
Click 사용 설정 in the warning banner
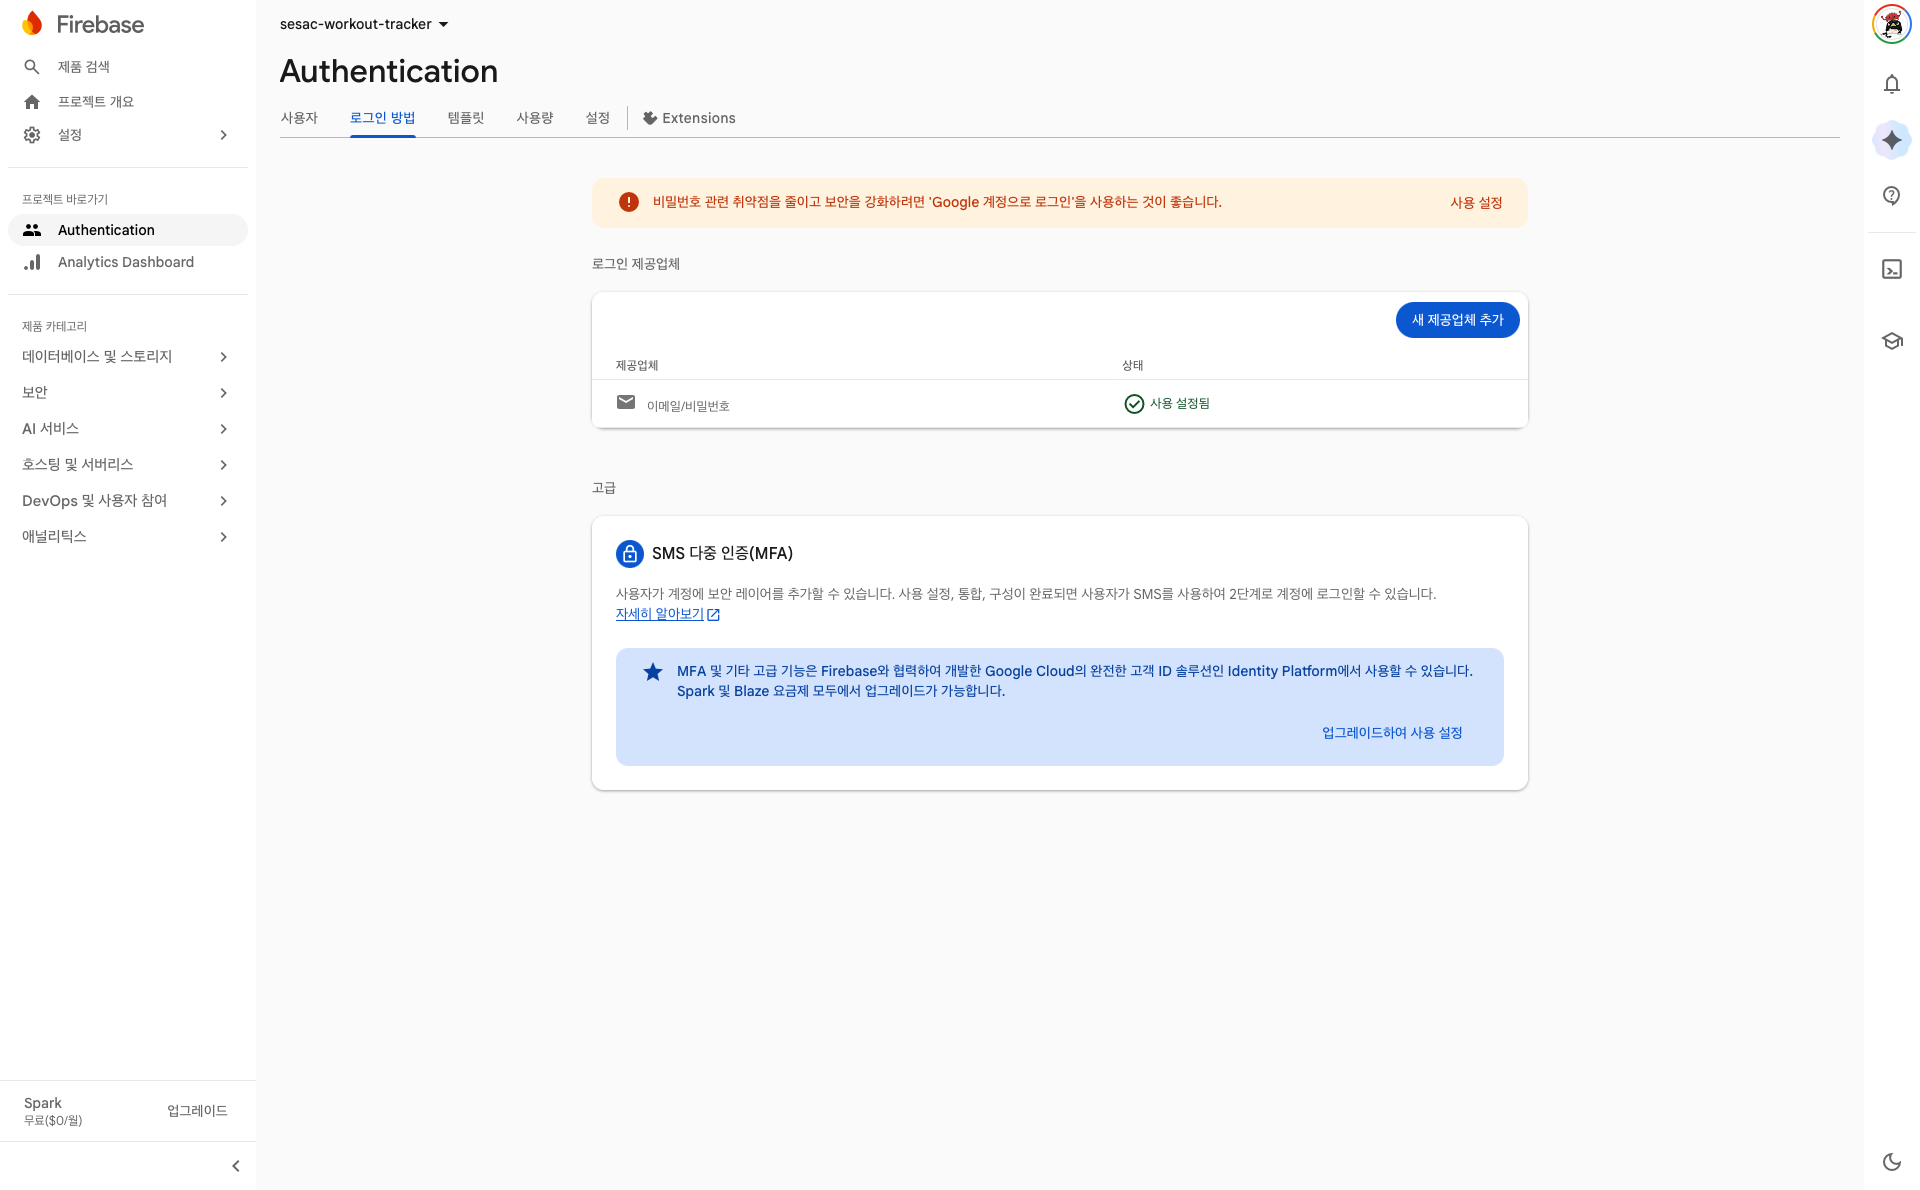1476,203
